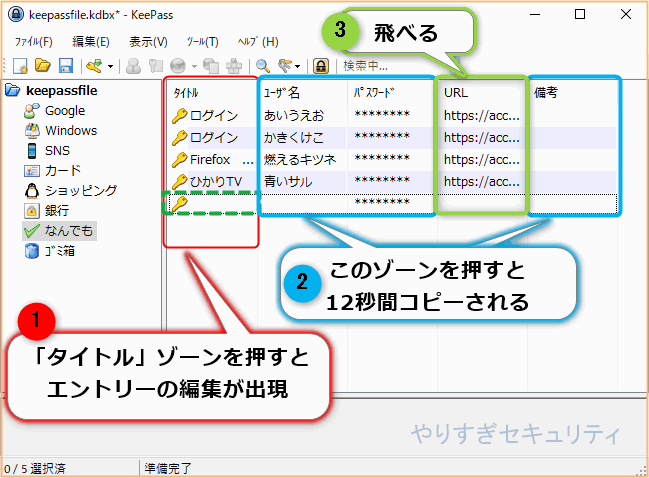Image resolution: width=649 pixels, height=478 pixels.
Task: Click the 準備完了 status text
Action: pyautogui.click(x=168, y=468)
